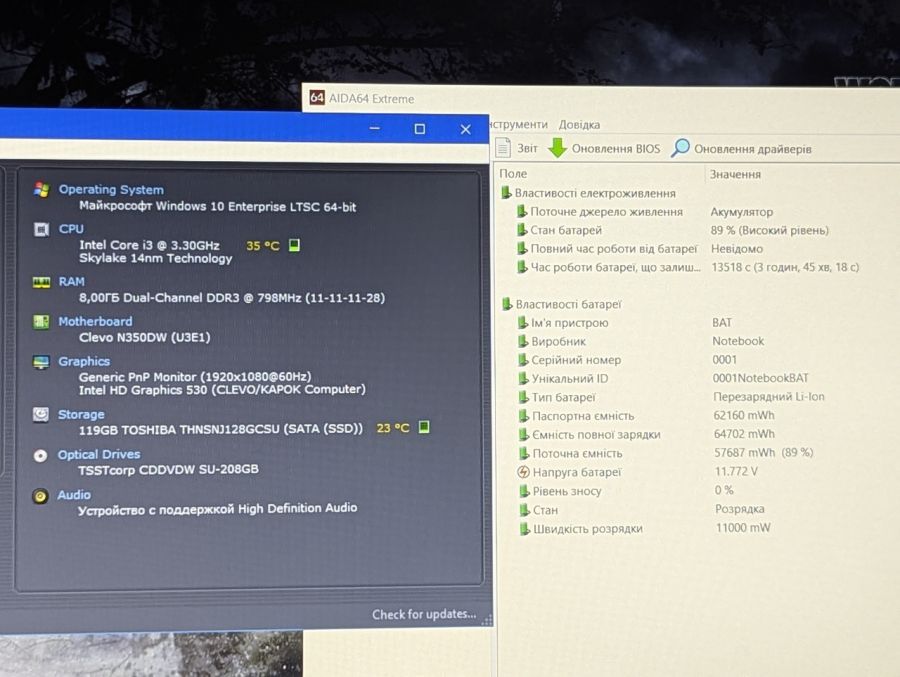
Task: Click the Напруга батареї lightning icon
Action: coord(523,472)
